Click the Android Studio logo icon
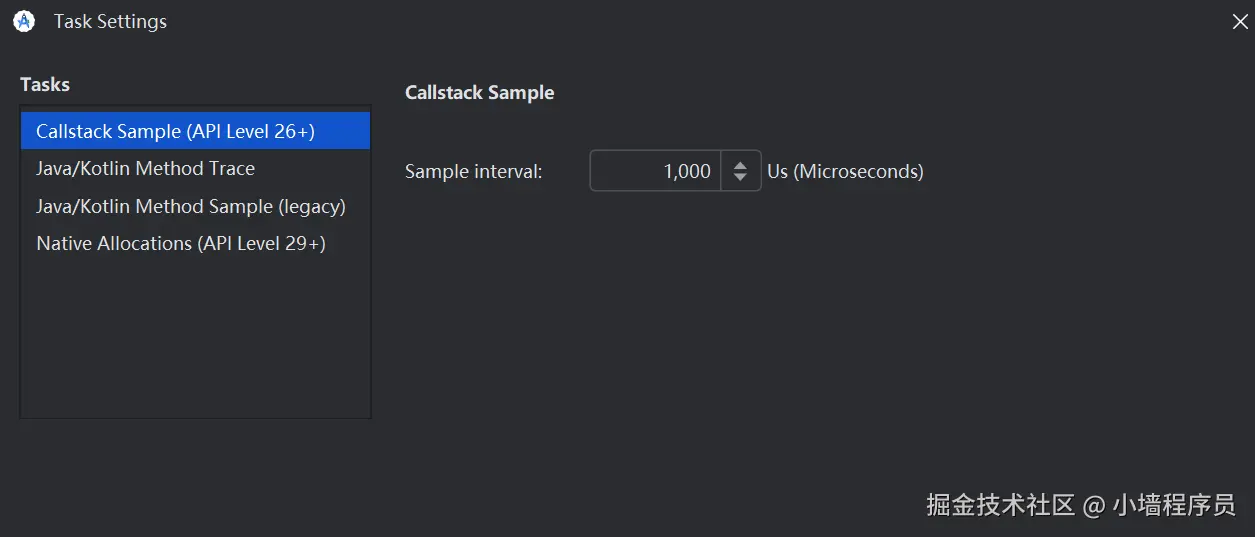This screenshot has height=537, width=1255. (24, 21)
